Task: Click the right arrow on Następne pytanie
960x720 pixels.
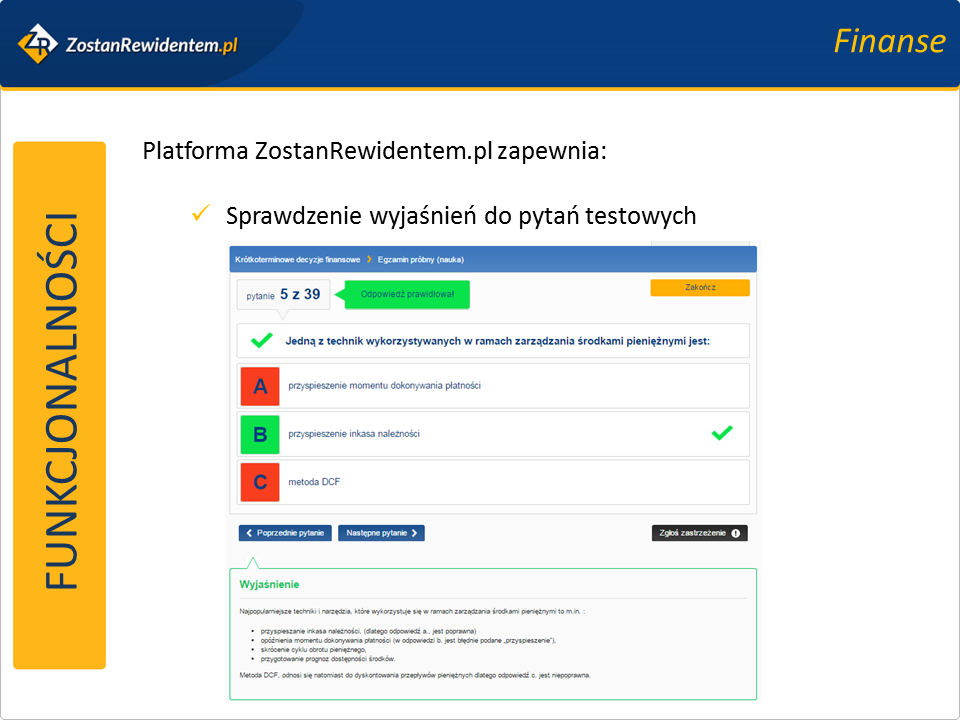Action: tap(415, 534)
